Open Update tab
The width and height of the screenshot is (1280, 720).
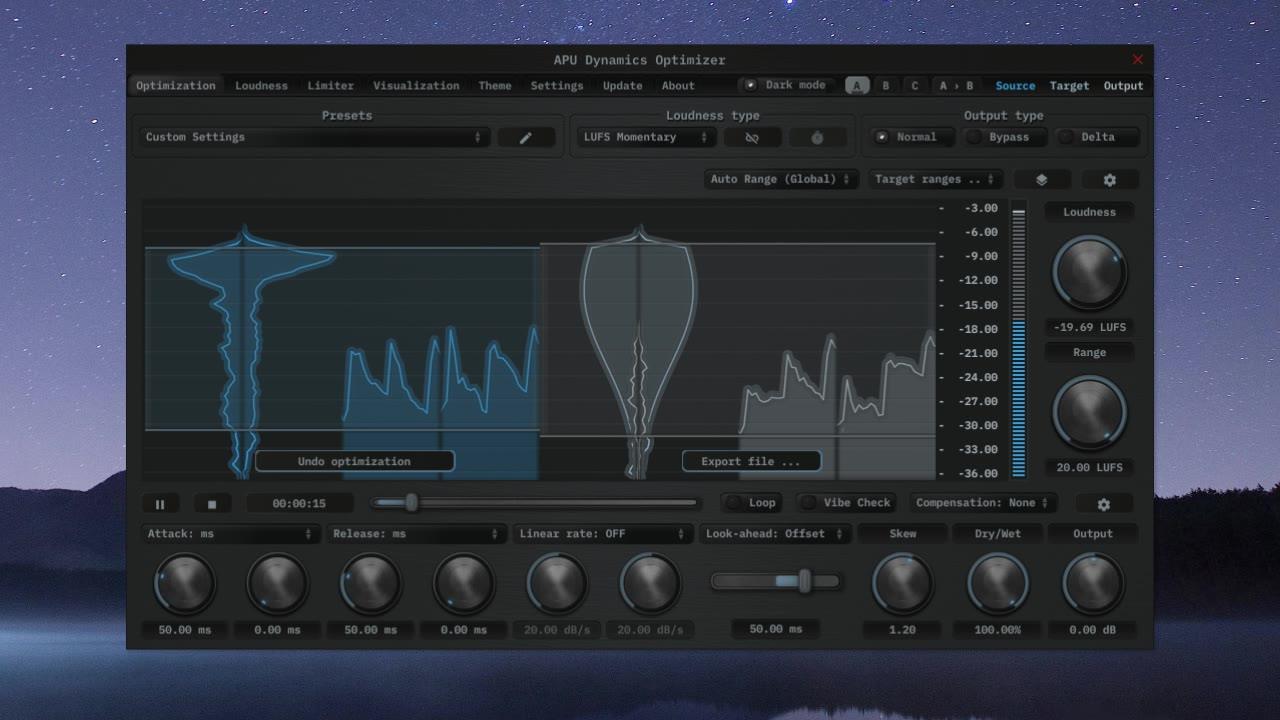622,86
